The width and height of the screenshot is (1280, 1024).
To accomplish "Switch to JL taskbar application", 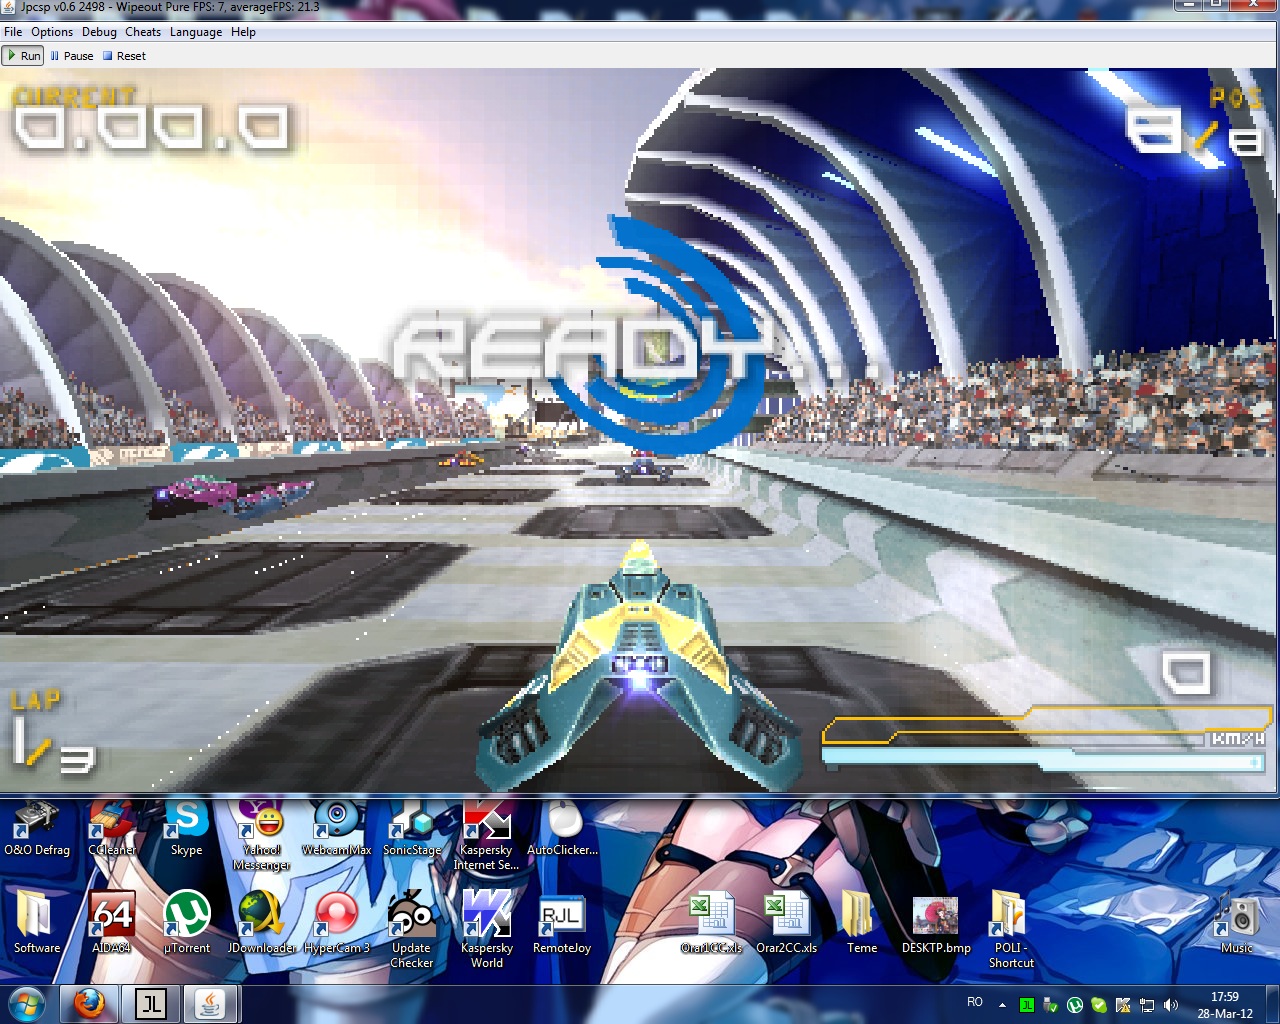I will tap(151, 1004).
